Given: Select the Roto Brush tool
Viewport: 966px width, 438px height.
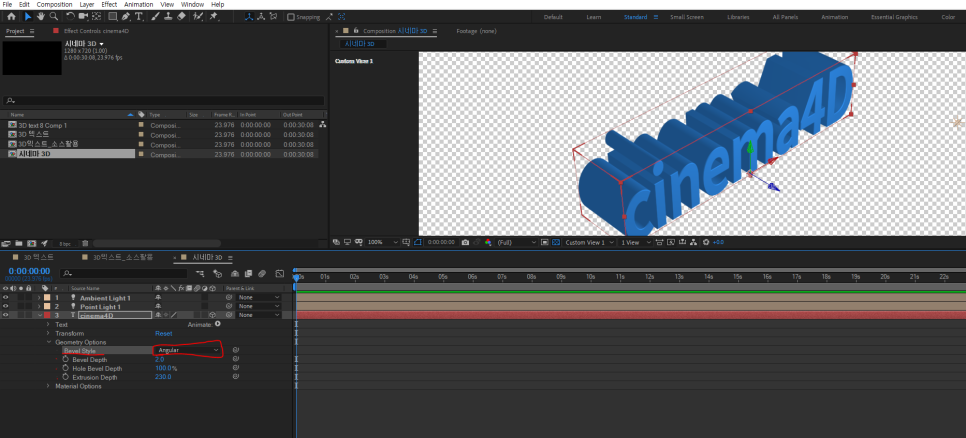Looking at the screenshot, I should point(198,17).
